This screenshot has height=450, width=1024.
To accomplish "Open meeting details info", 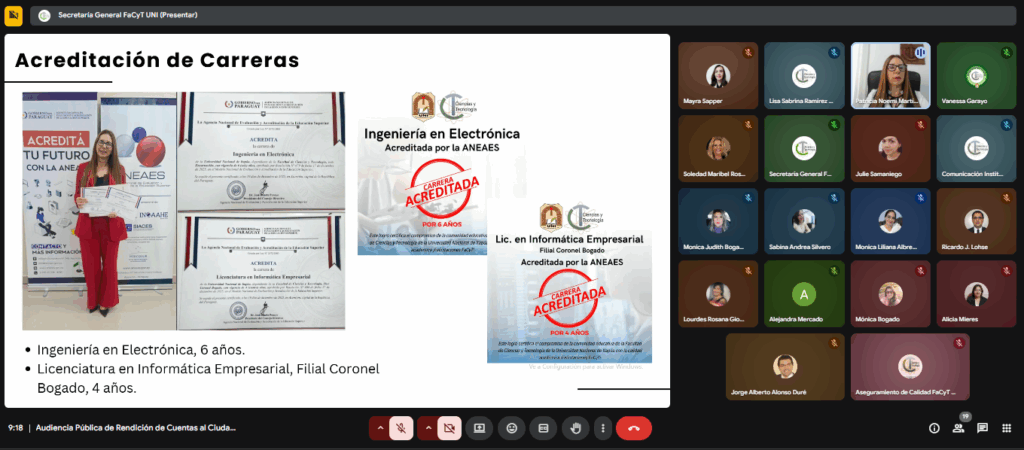I will point(934,428).
